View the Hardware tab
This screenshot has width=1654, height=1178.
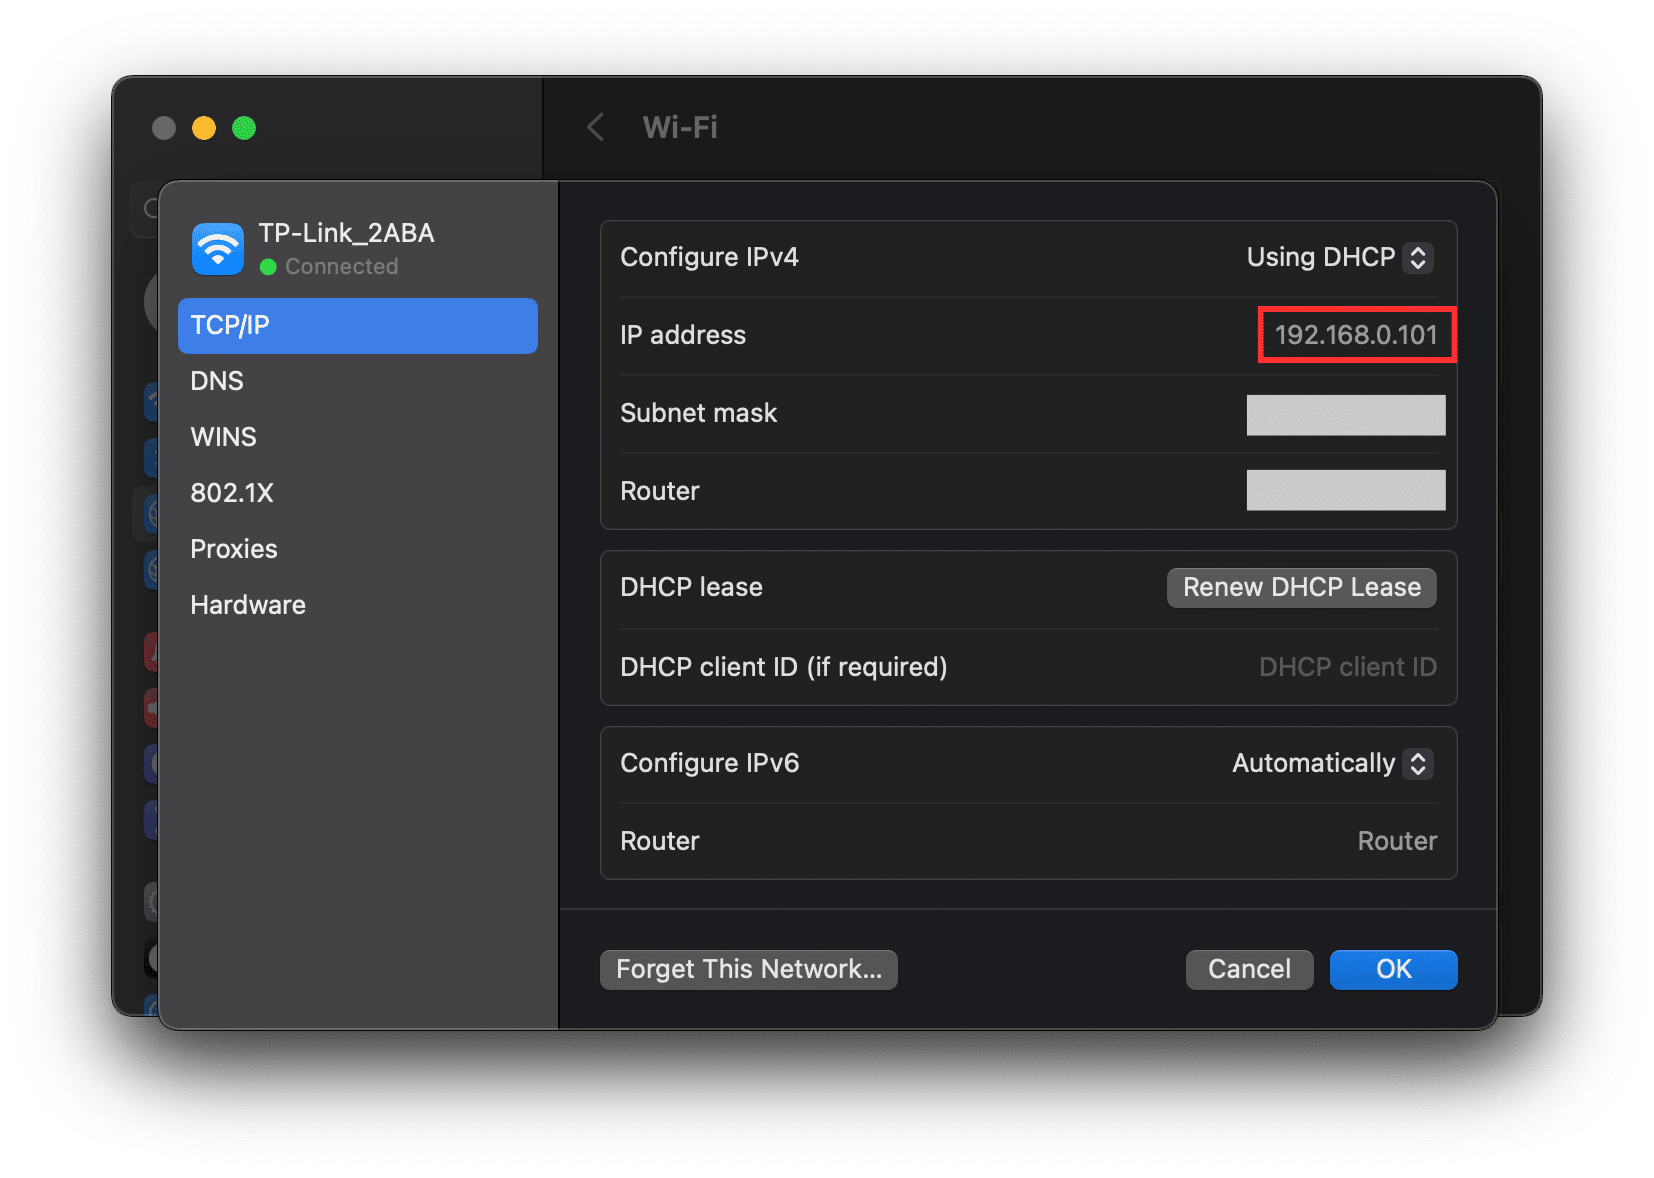pos(248,605)
